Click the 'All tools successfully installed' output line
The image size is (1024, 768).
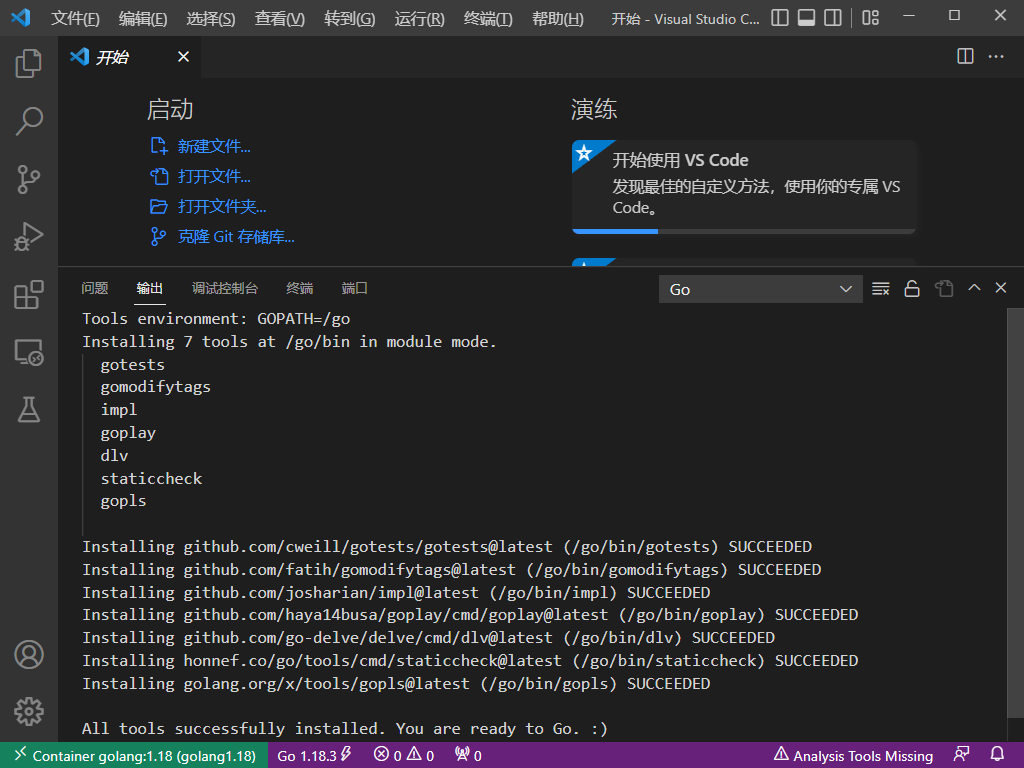[345, 728]
